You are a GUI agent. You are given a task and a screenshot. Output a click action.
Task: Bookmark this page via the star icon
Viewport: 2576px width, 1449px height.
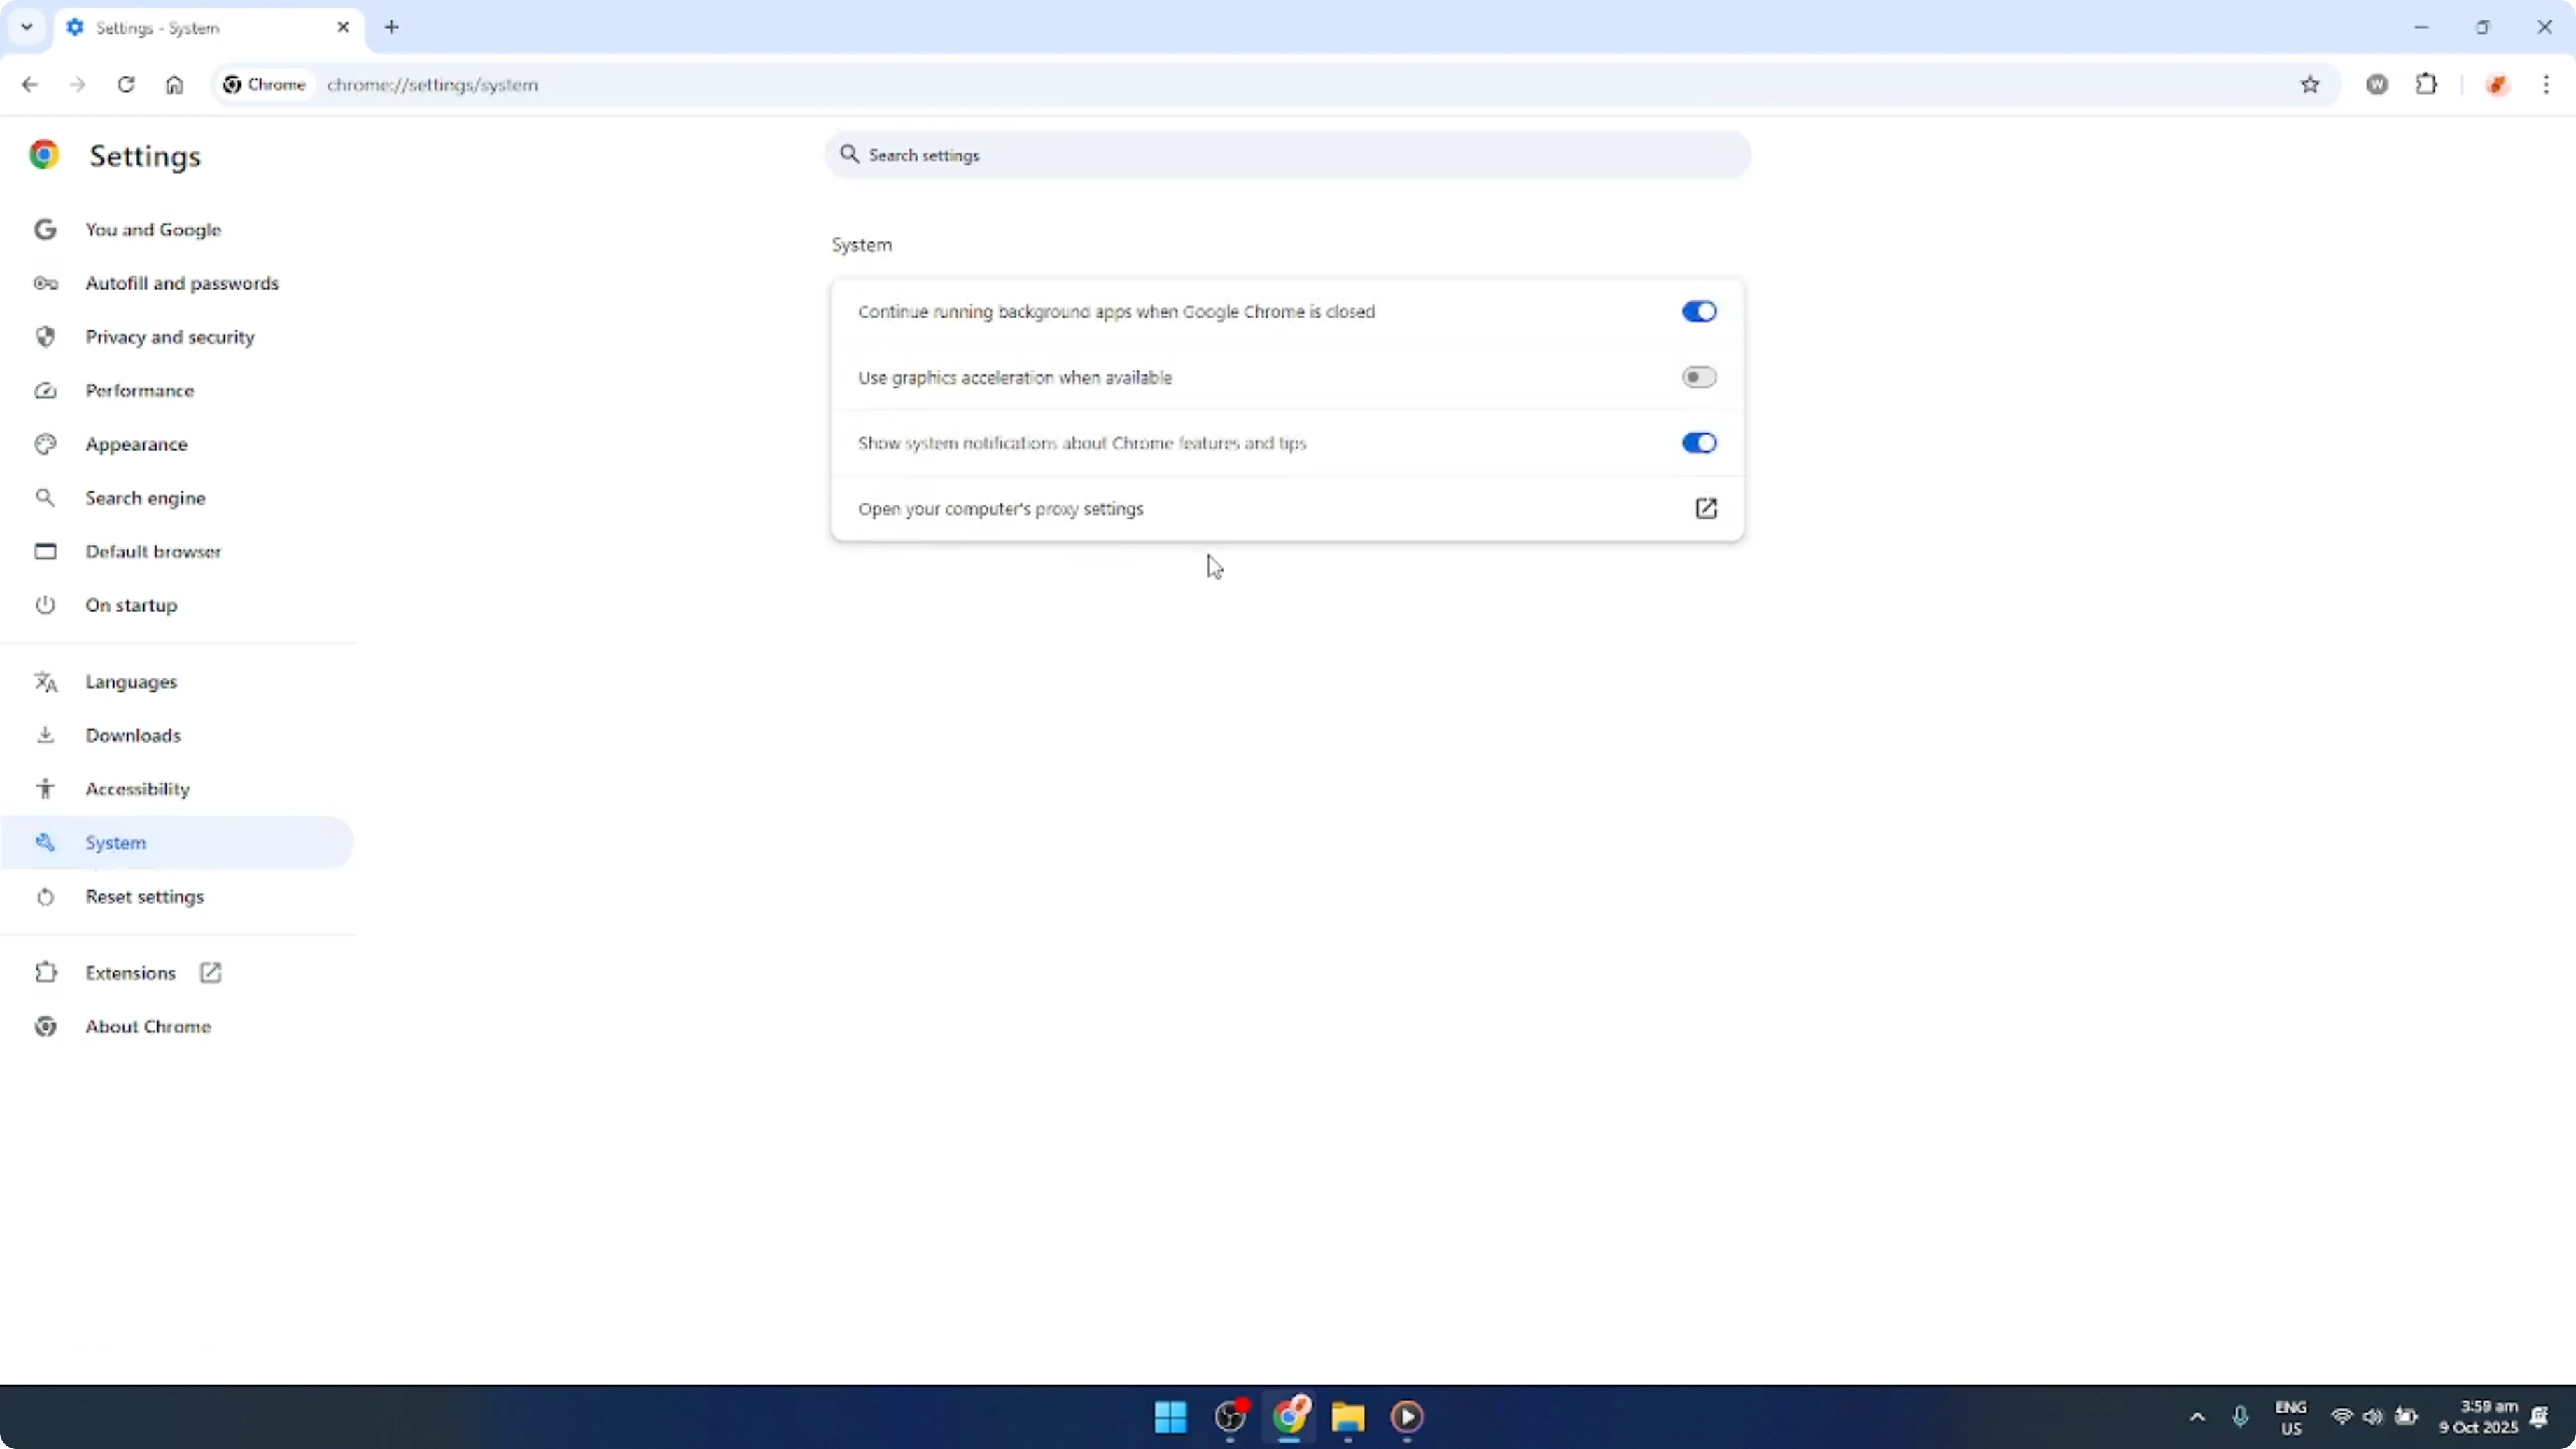(x=2310, y=85)
